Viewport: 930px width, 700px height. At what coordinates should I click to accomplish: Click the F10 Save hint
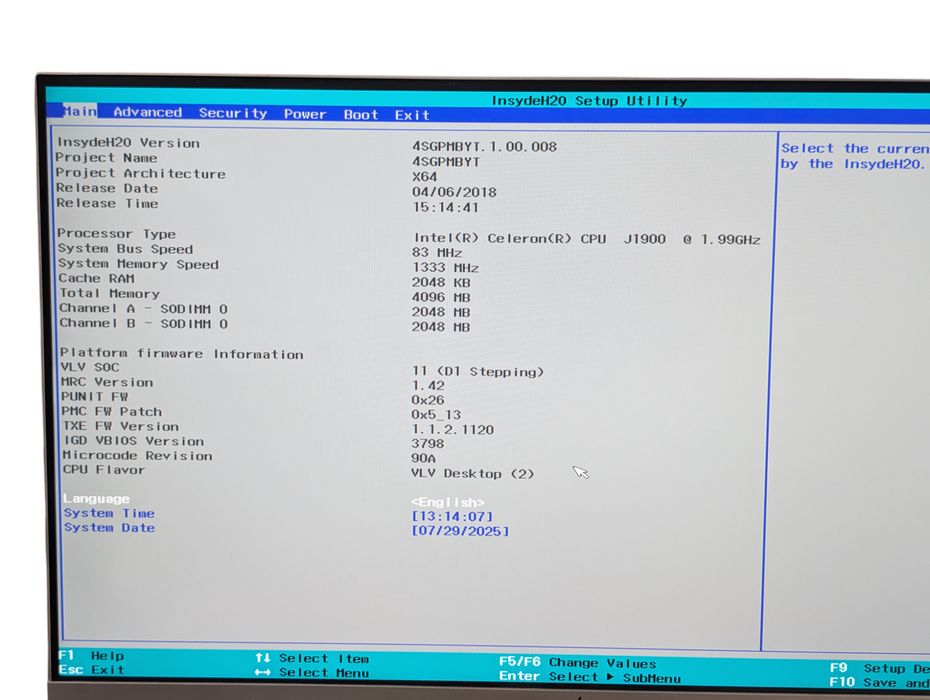(x=880, y=683)
